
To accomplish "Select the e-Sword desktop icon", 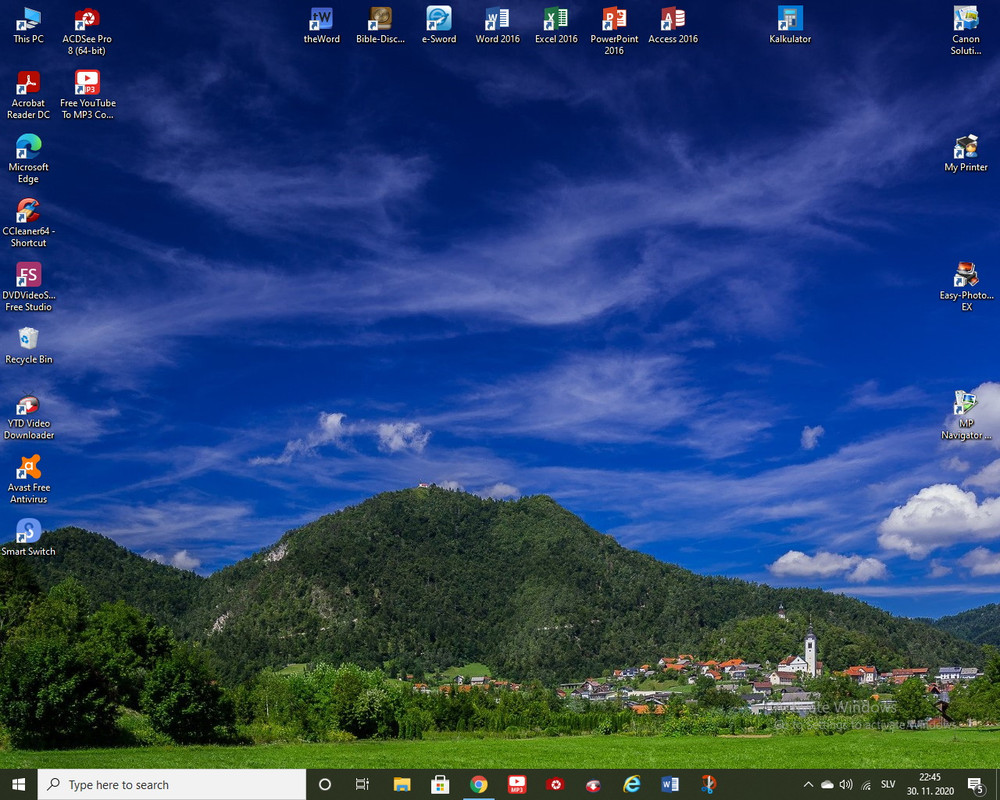I will [439, 26].
